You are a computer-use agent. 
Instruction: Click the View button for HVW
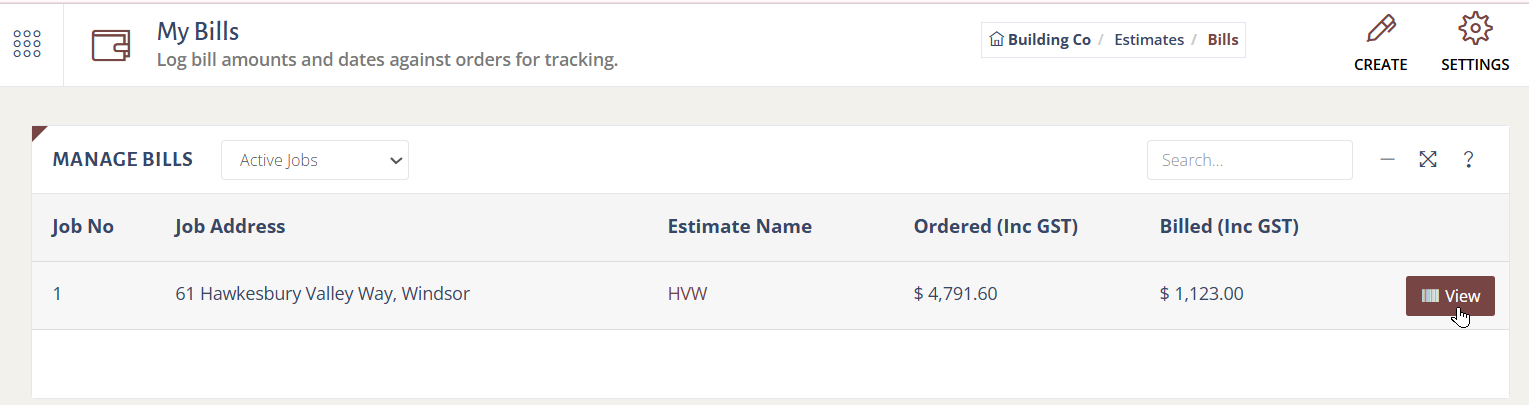pyautogui.click(x=1449, y=296)
